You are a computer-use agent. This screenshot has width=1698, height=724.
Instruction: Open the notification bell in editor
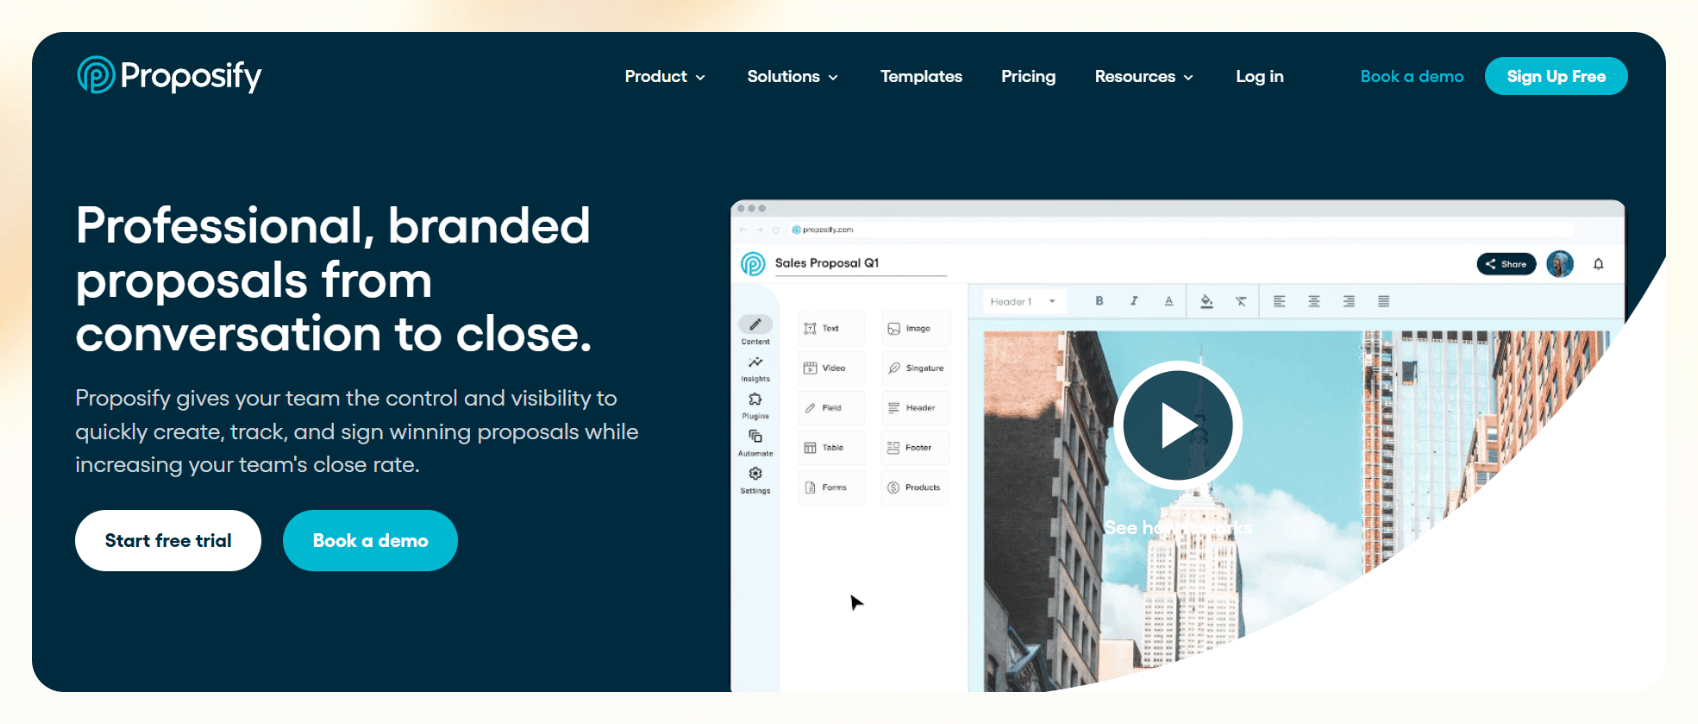pos(1598,264)
